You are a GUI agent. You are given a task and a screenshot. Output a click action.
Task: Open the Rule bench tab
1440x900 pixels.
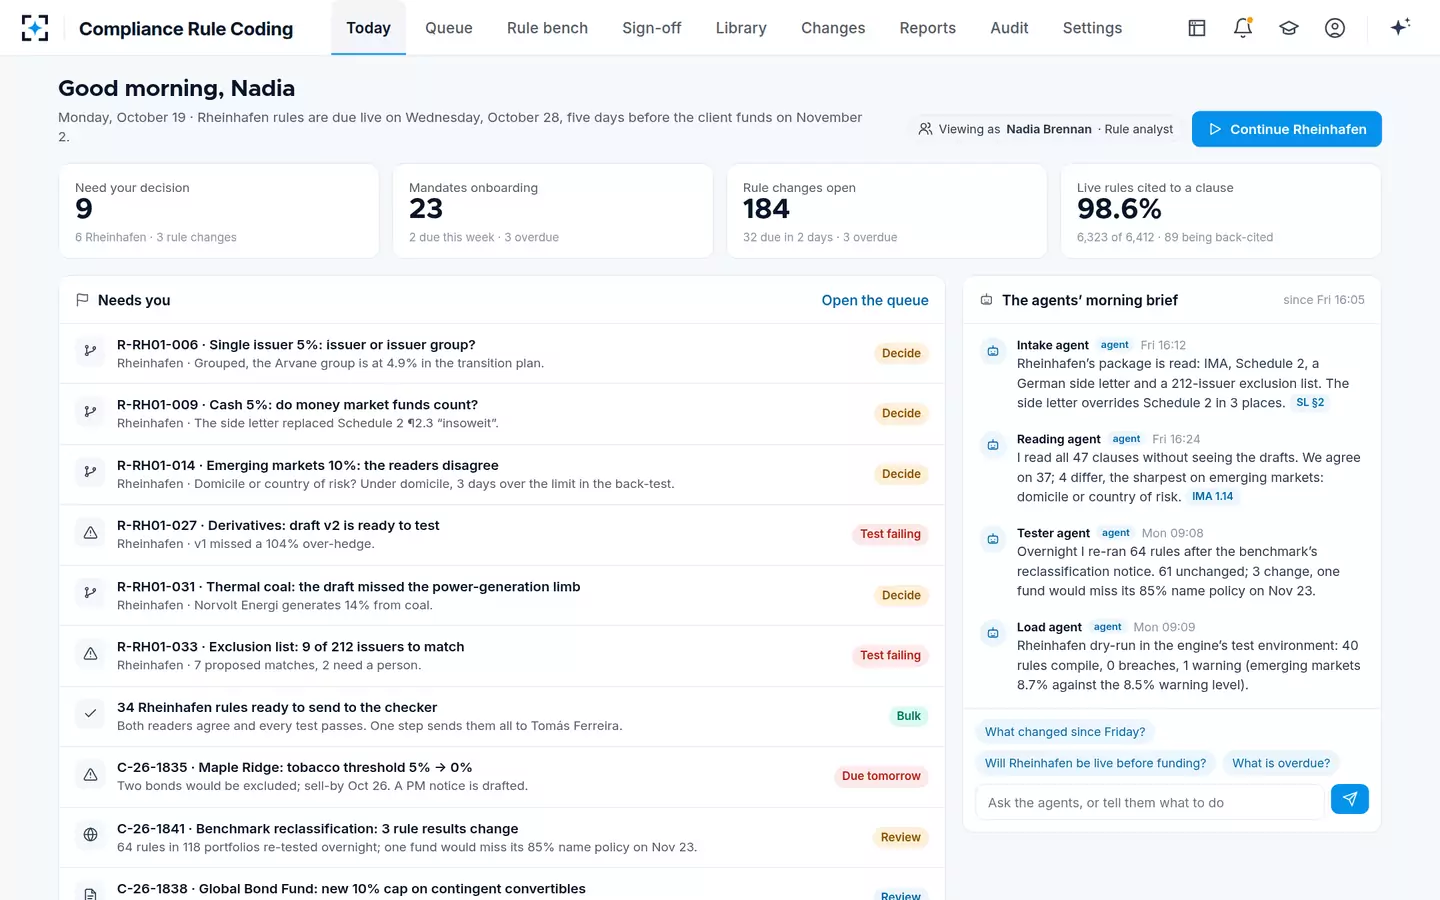pos(547,28)
